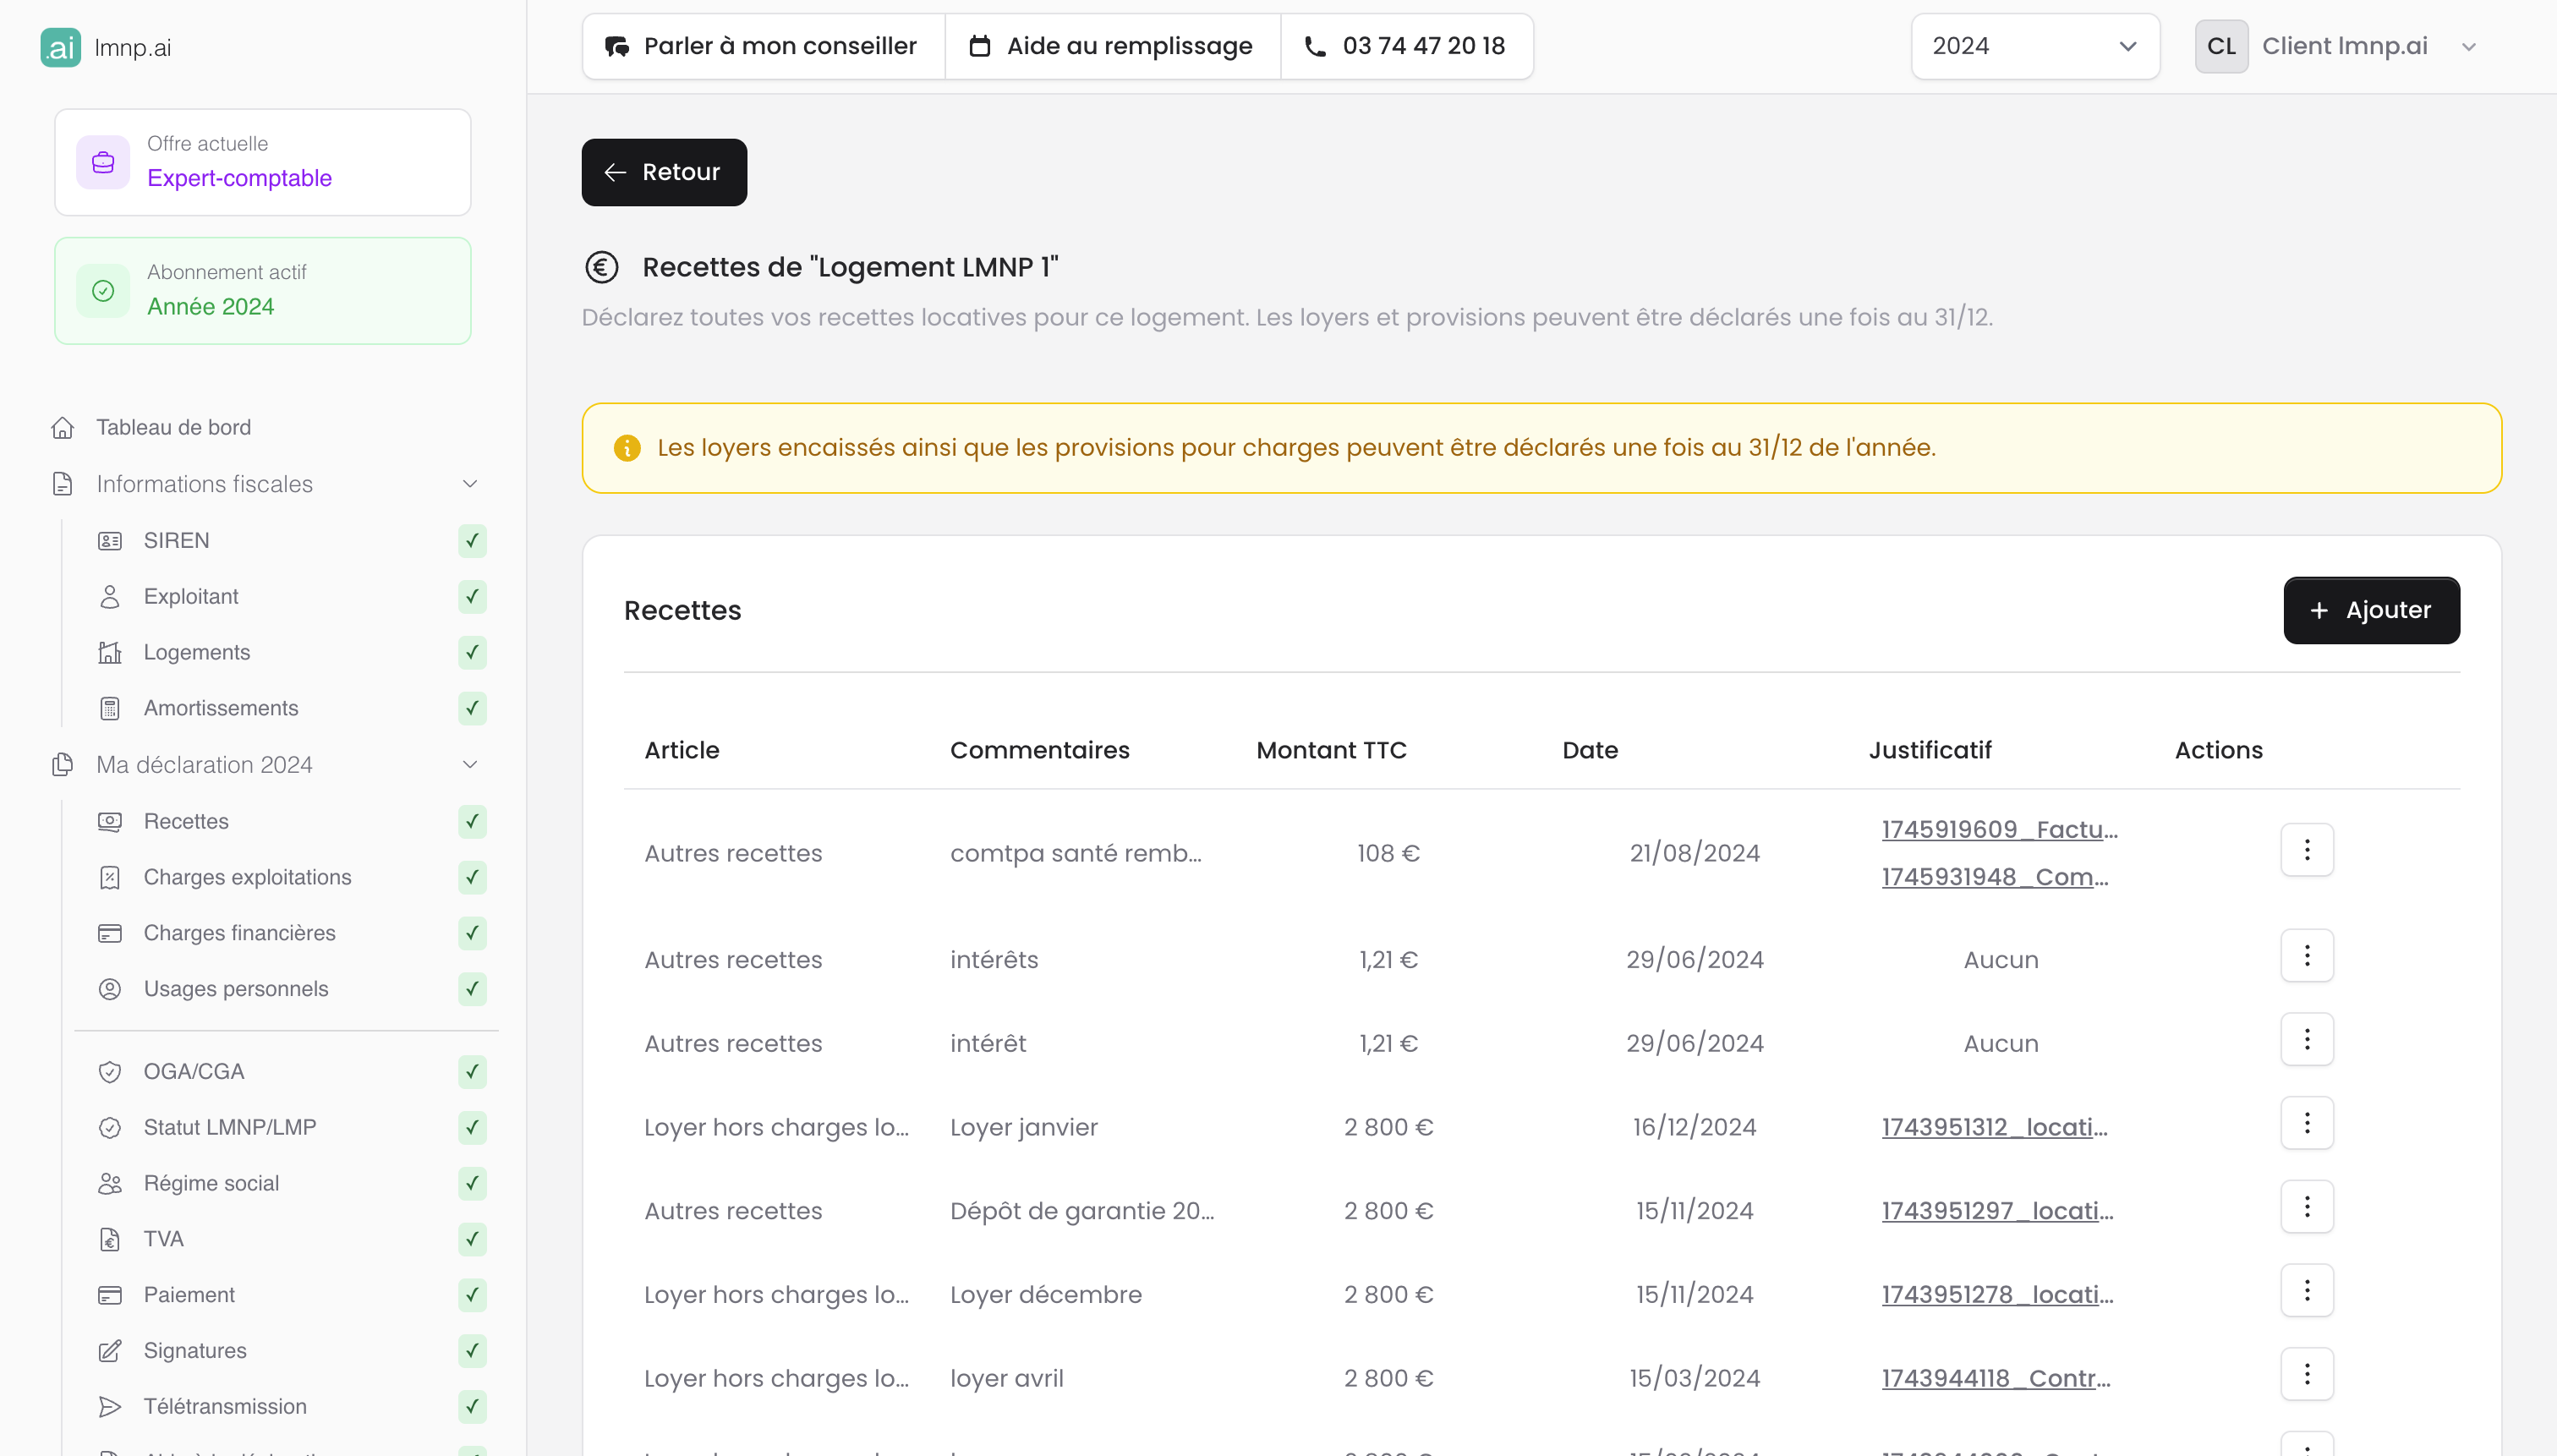Click the Retour back button
The image size is (2557, 1456).
point(664,172)
